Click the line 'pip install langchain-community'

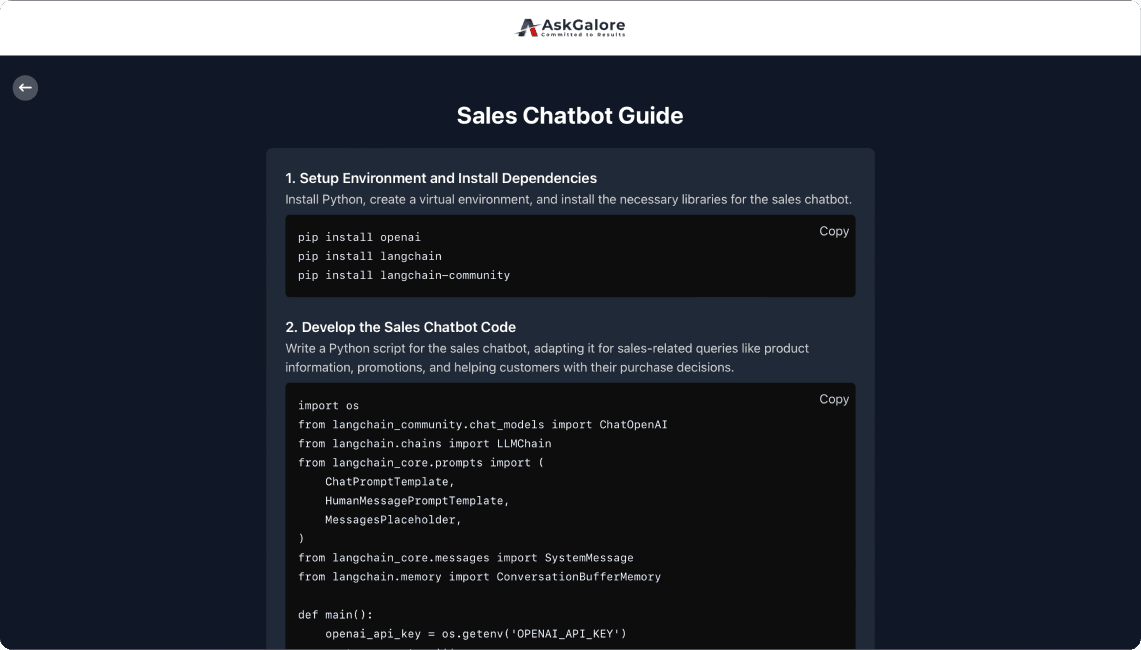[x=404, y=275]
